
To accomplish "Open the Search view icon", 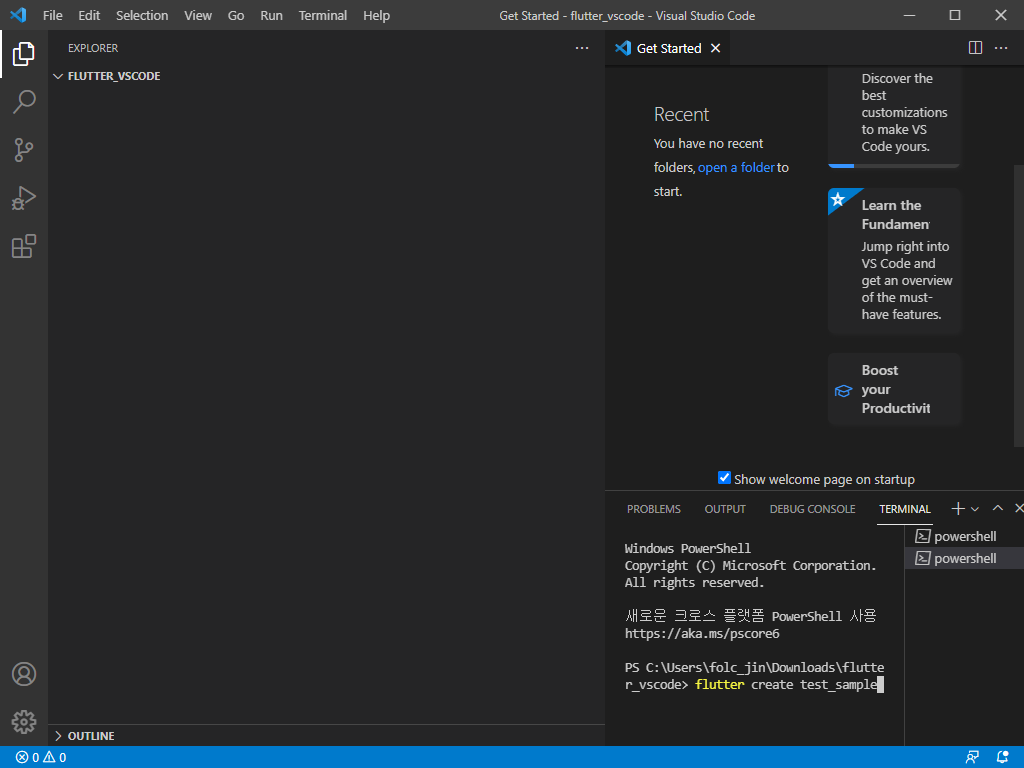I will tap(24, 102).
